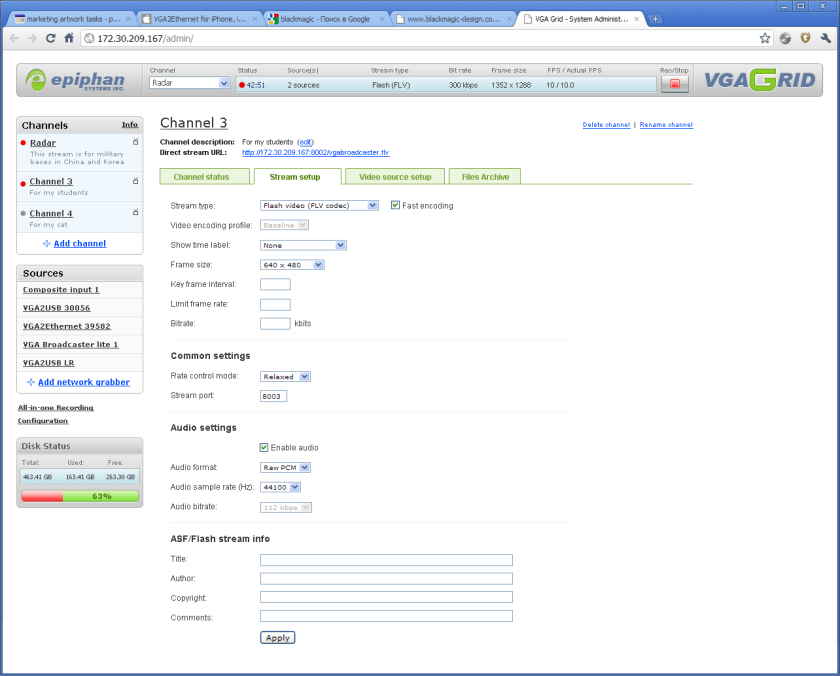Image resolution: width=840 pixels, height=676 pixels.
Task: Open the Files Archive tab
Action: pos(485,177)
